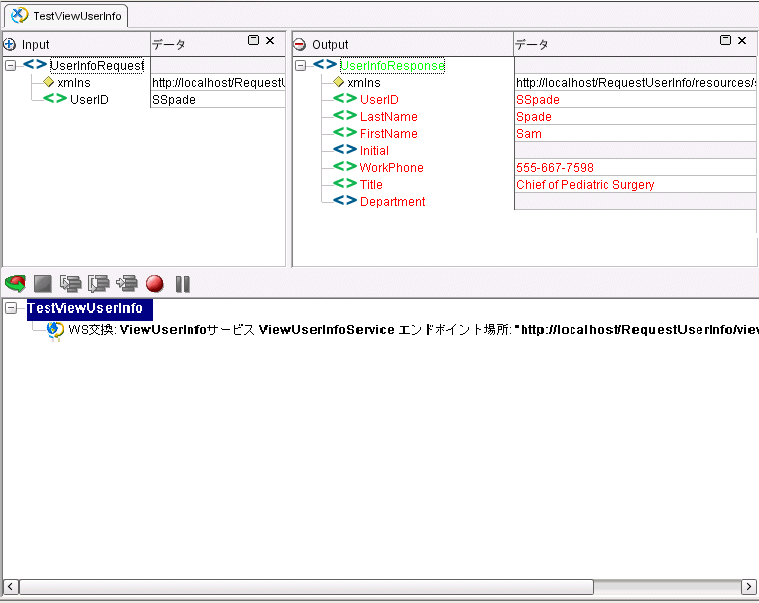Click the UserInfoResponse bracket icon
This screenshot has width=759, height=603.
coord(325,64)
